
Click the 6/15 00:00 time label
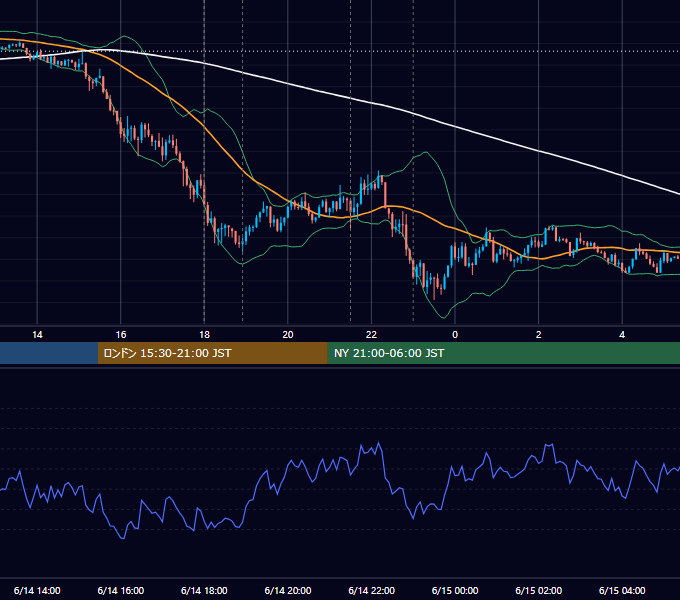pyautogui.click(x=455, y=590)
